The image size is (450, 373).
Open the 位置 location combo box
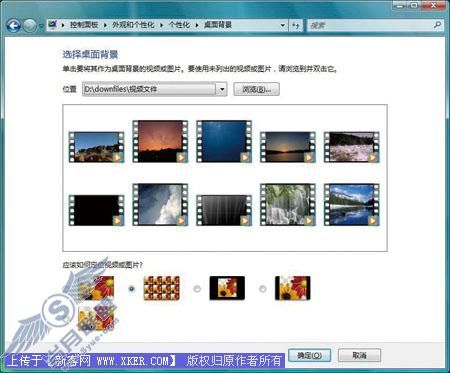[x=155, y=89]
